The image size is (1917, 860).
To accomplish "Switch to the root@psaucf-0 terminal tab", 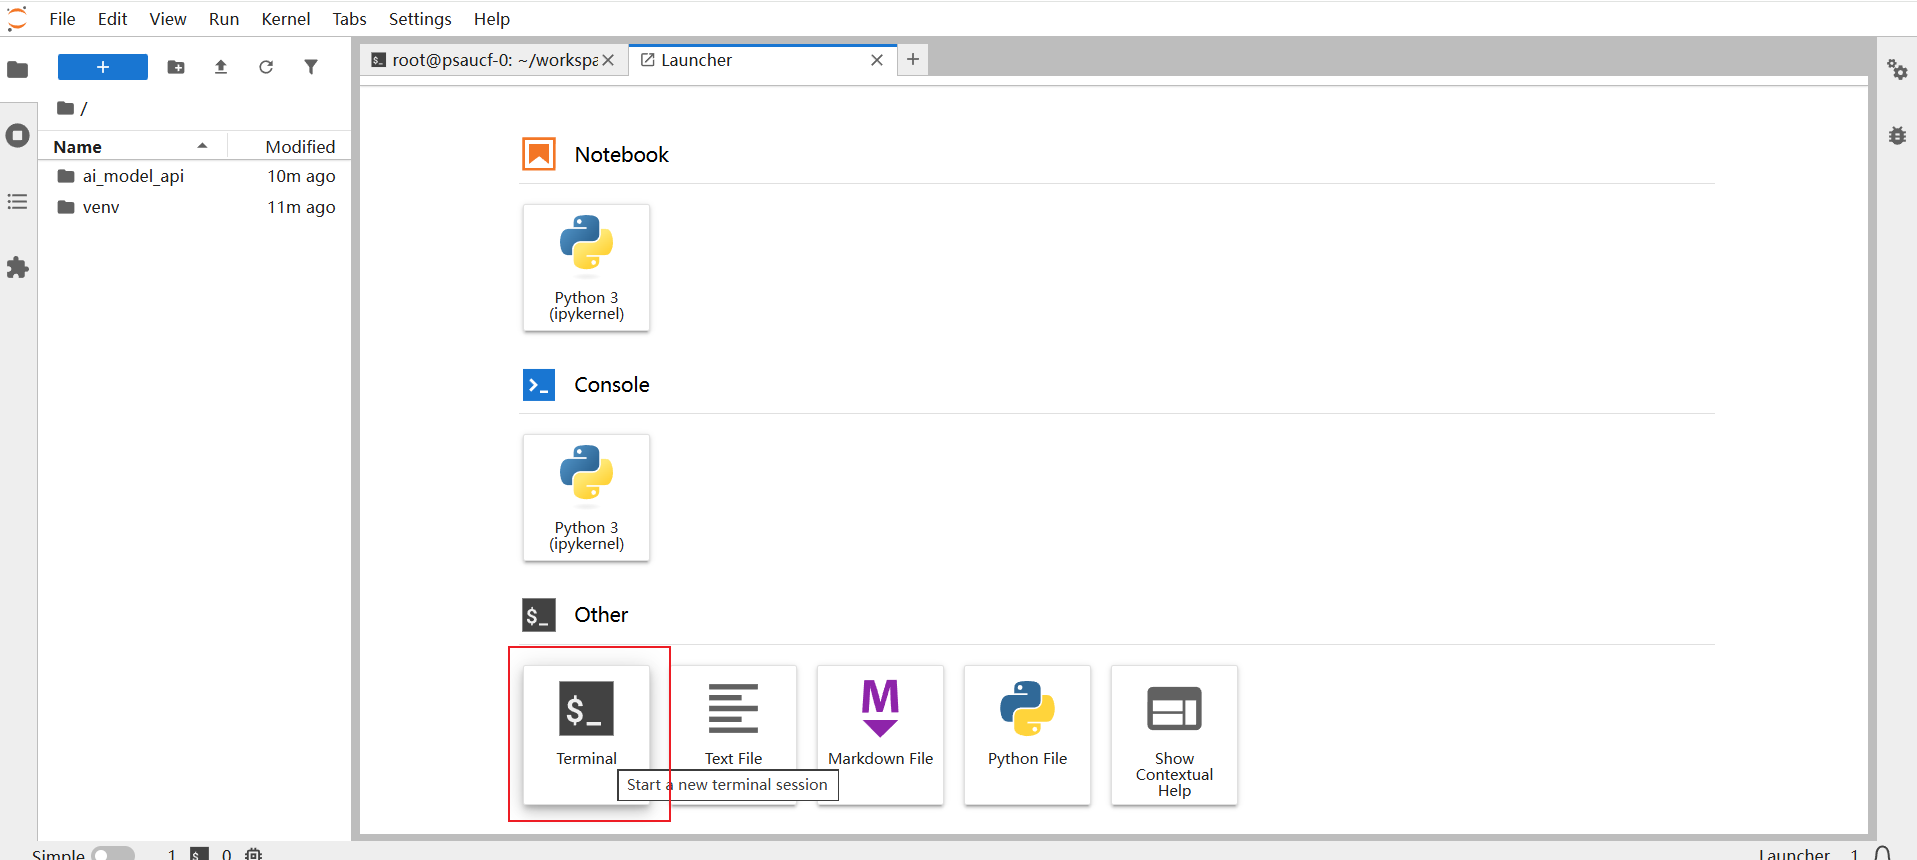I will (x=494, y=60).
